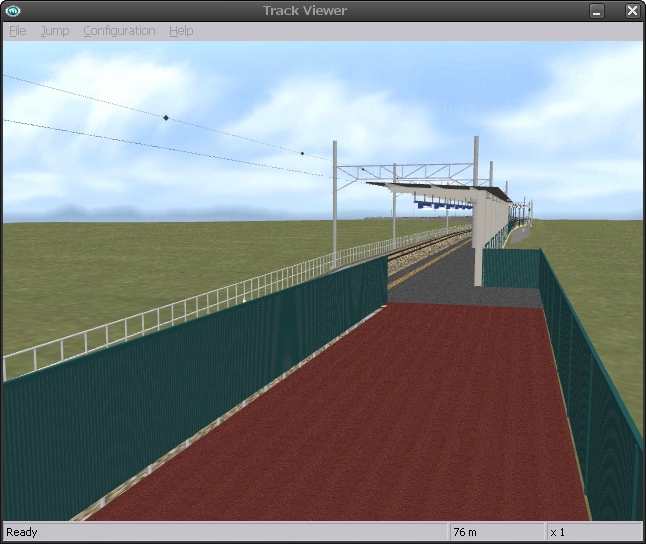Viewport: 646px width, 544px height.
Task: Click the Track Viewer title bar text
Action: (x=305, y=11)
